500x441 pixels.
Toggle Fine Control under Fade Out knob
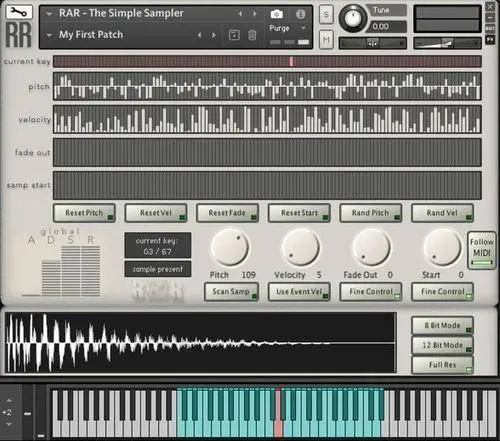tap(371, 292)
